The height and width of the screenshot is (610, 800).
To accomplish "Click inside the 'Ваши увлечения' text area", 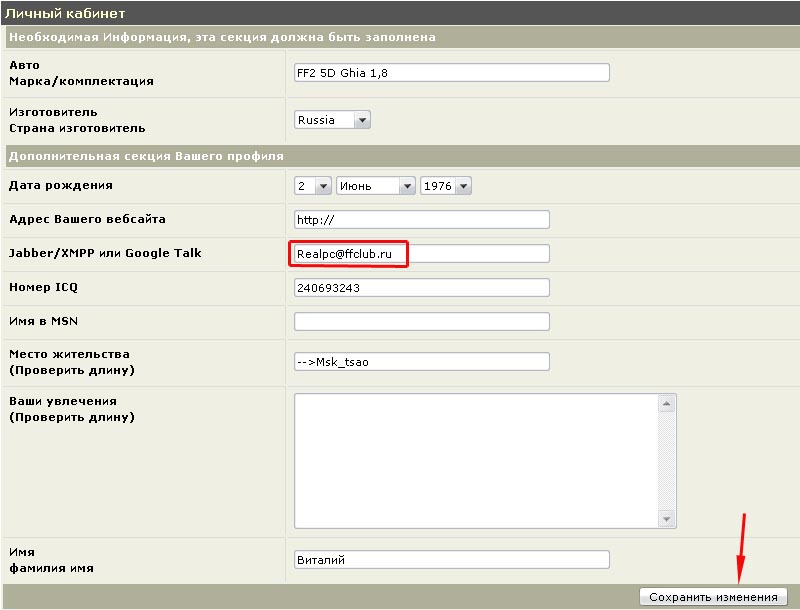I will [x=477, y=461].
